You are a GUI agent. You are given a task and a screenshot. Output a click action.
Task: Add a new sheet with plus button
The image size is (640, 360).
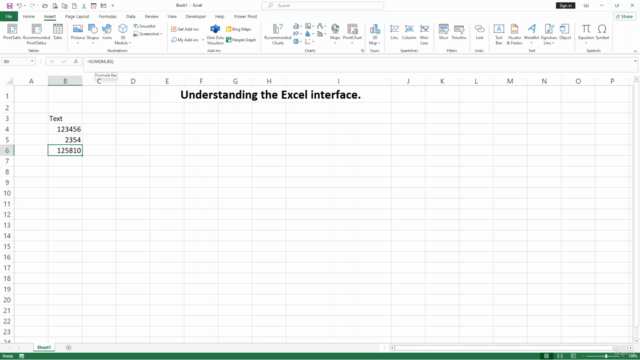pos(69,347)
